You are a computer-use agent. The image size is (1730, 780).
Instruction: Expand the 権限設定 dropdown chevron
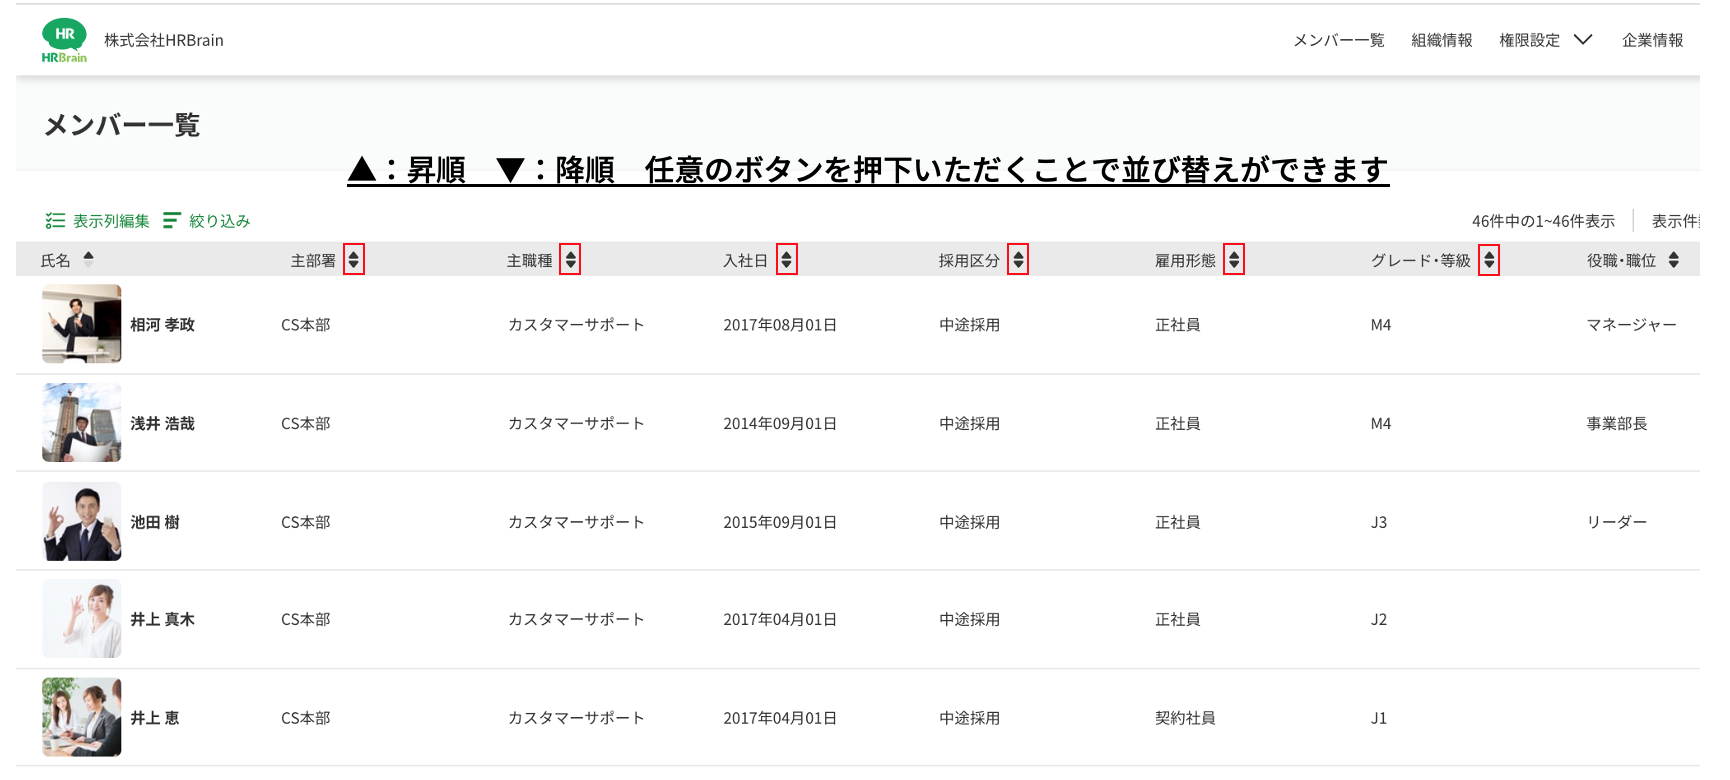click(1583, 40)
